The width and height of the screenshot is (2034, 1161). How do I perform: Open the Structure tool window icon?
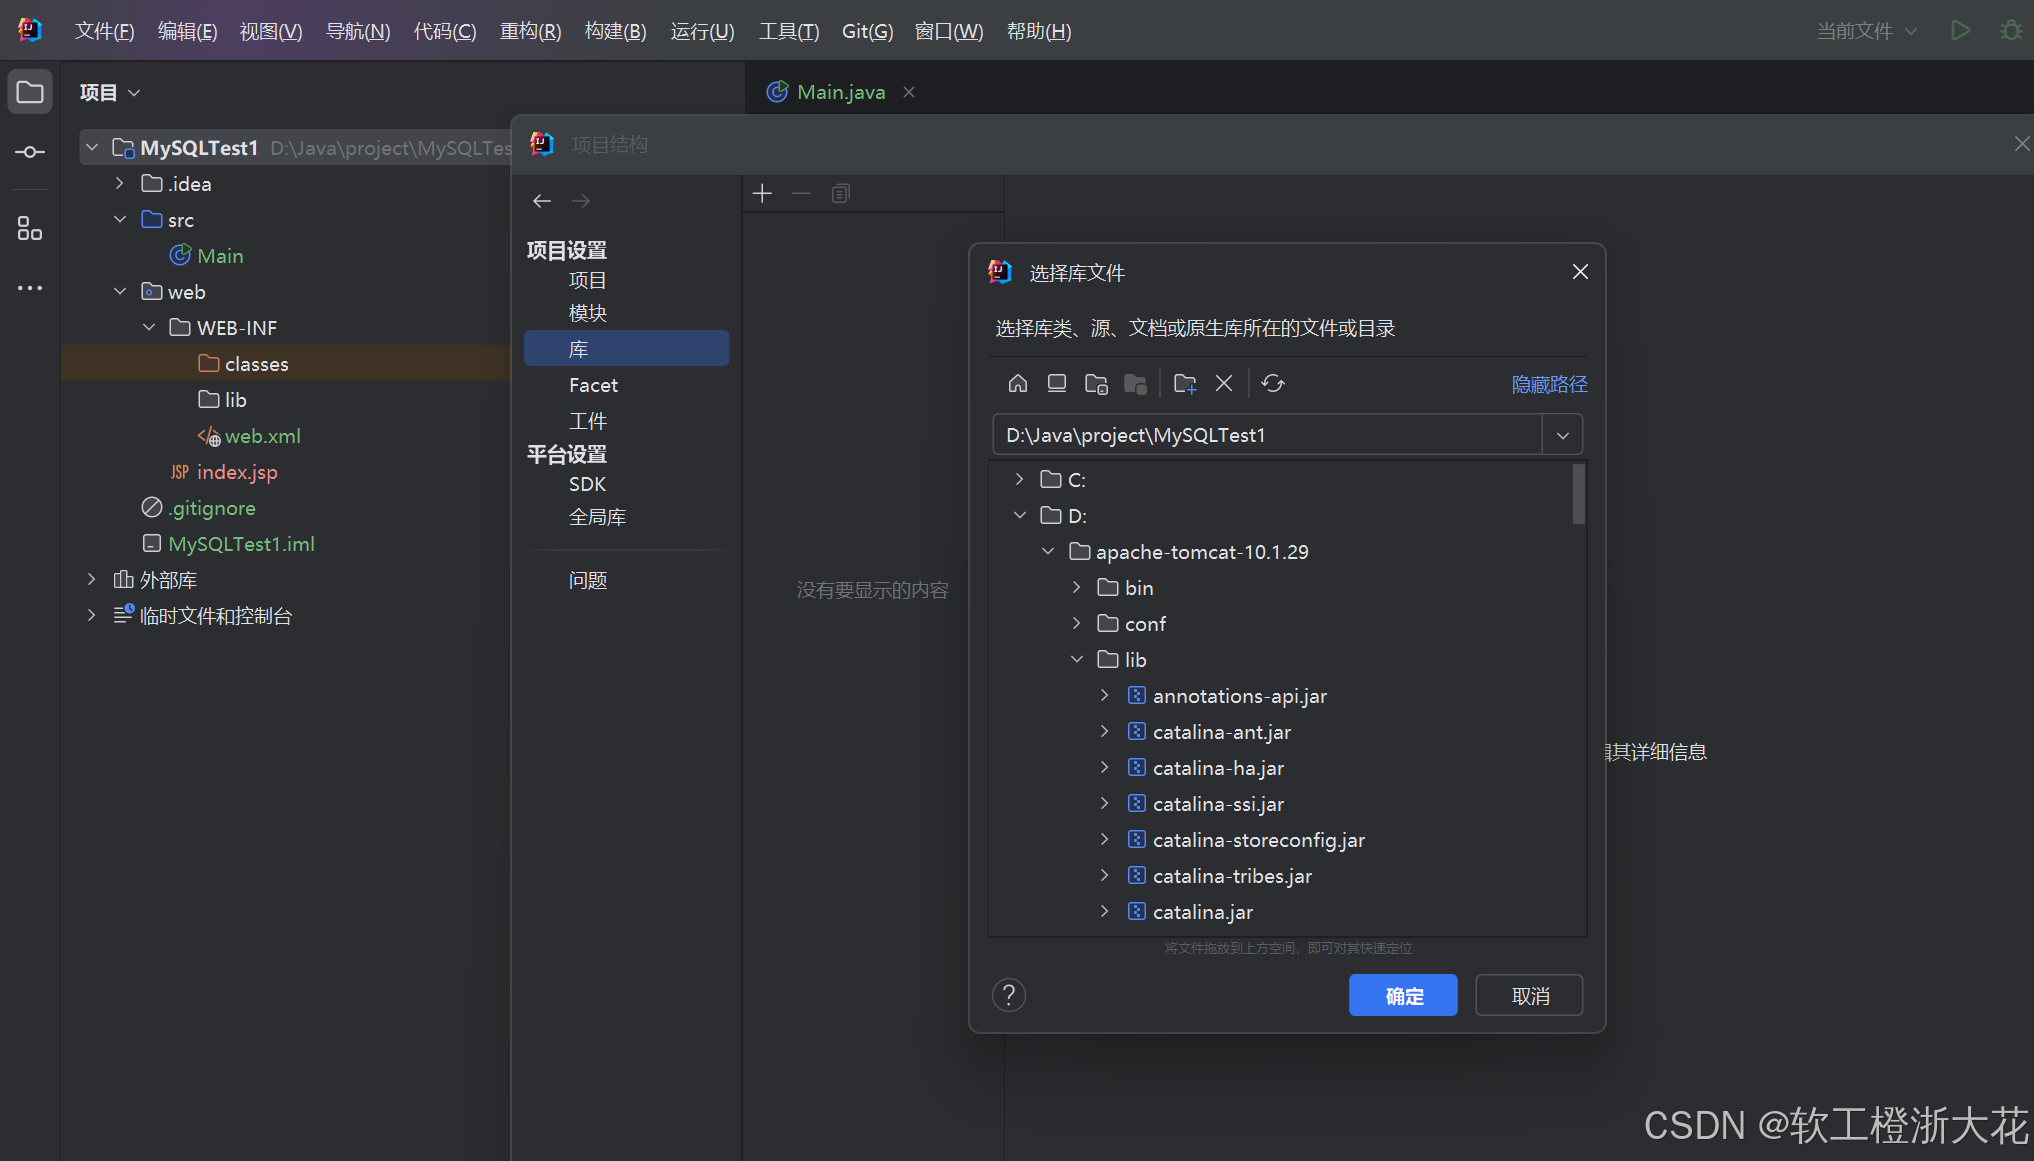tap(30, 229)
